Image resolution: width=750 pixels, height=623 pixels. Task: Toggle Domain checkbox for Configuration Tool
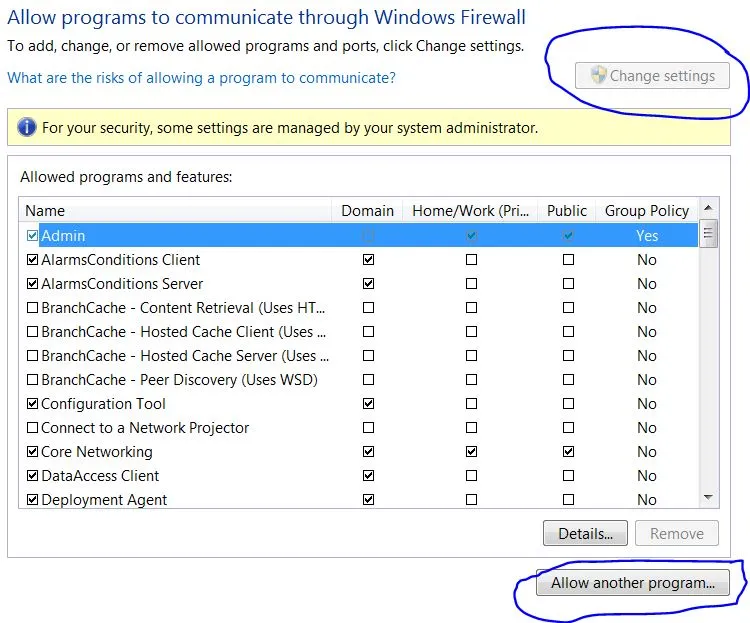368,403
